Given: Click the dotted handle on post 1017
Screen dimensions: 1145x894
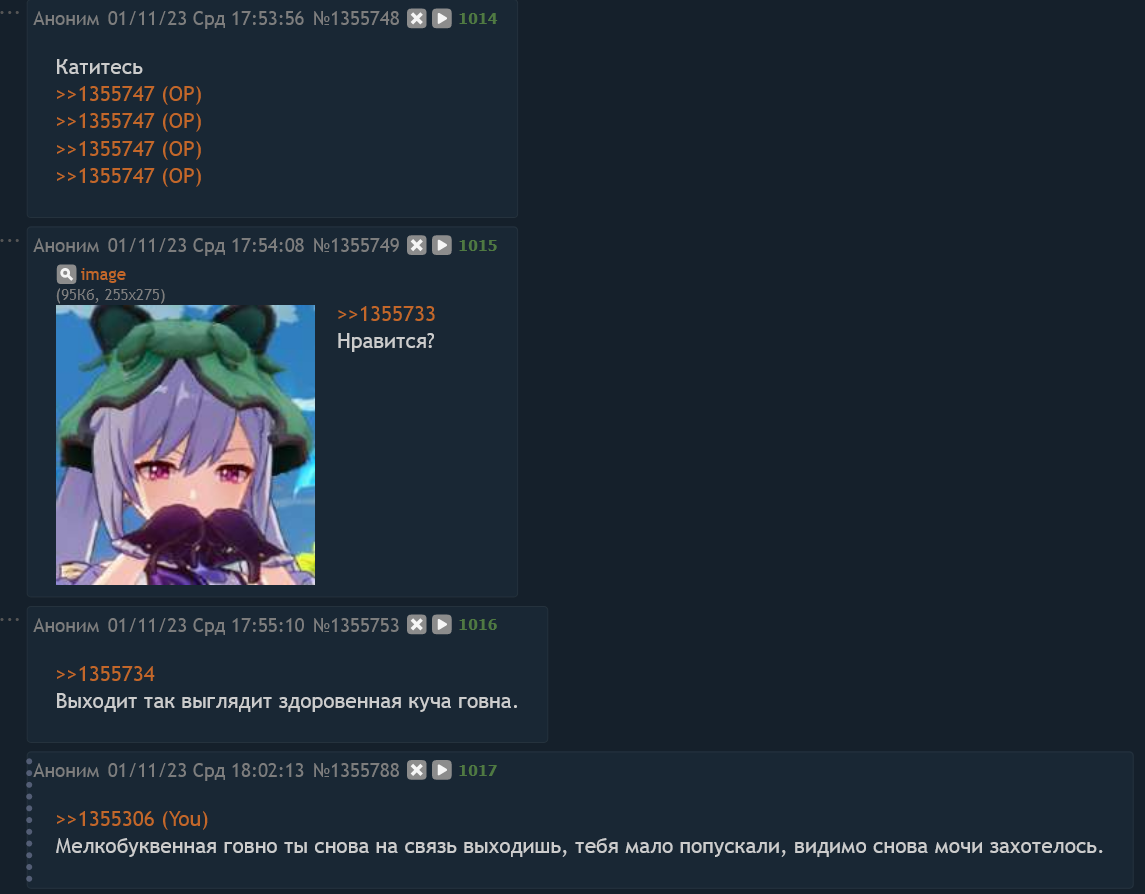Looking at the screenshot, I should tap(29, 821).
